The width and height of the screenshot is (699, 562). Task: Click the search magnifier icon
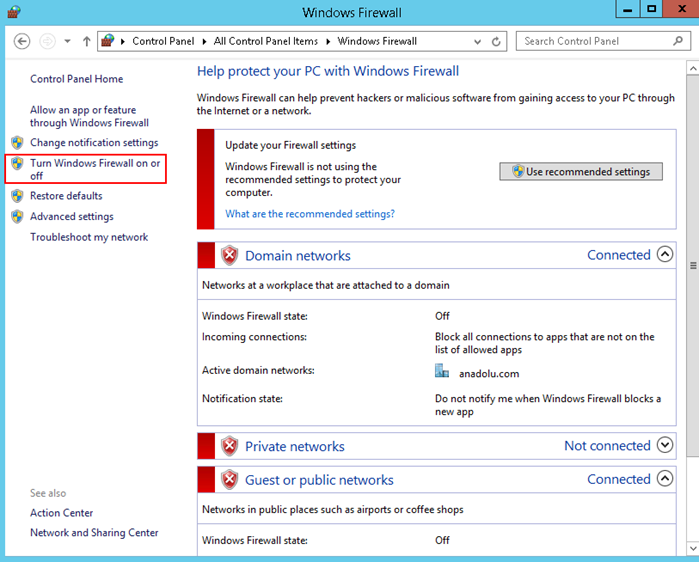point(678,41)
